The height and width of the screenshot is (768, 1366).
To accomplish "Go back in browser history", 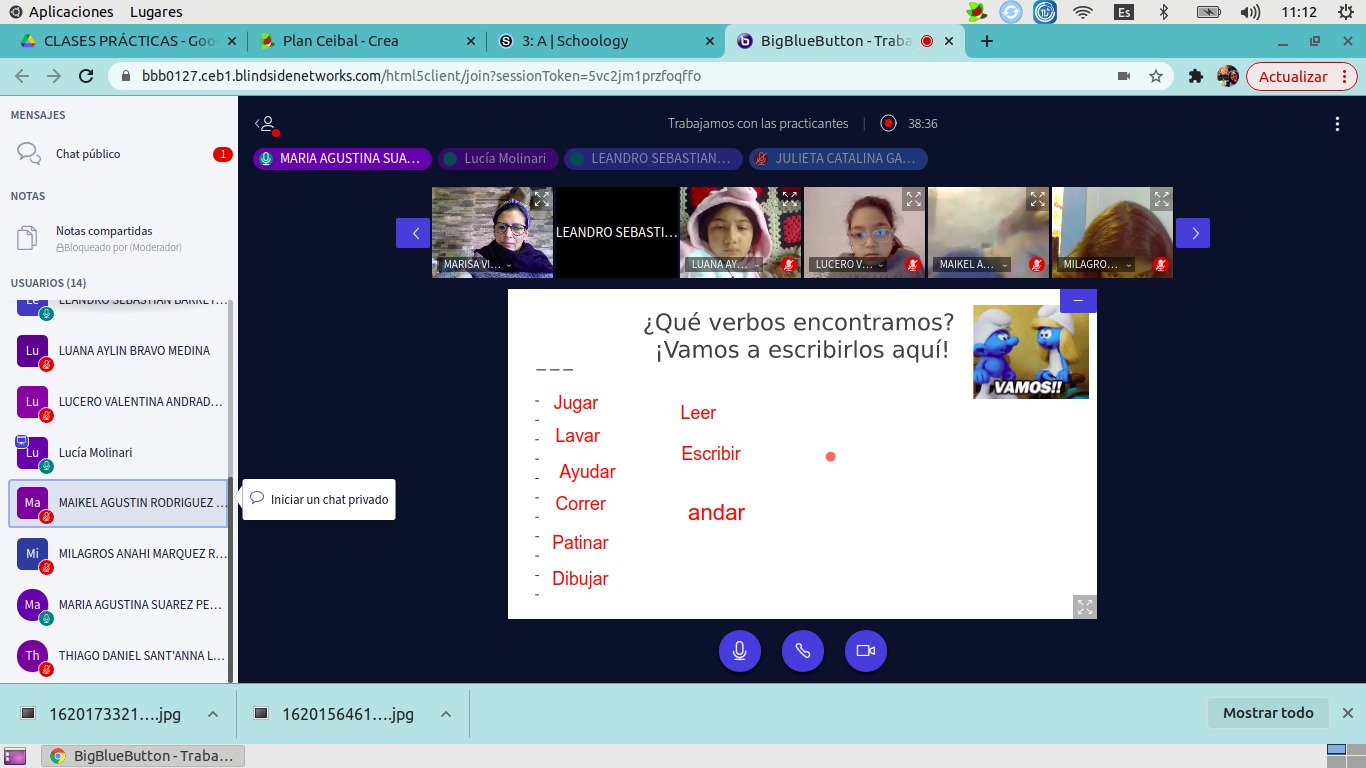I will (22, 76).
